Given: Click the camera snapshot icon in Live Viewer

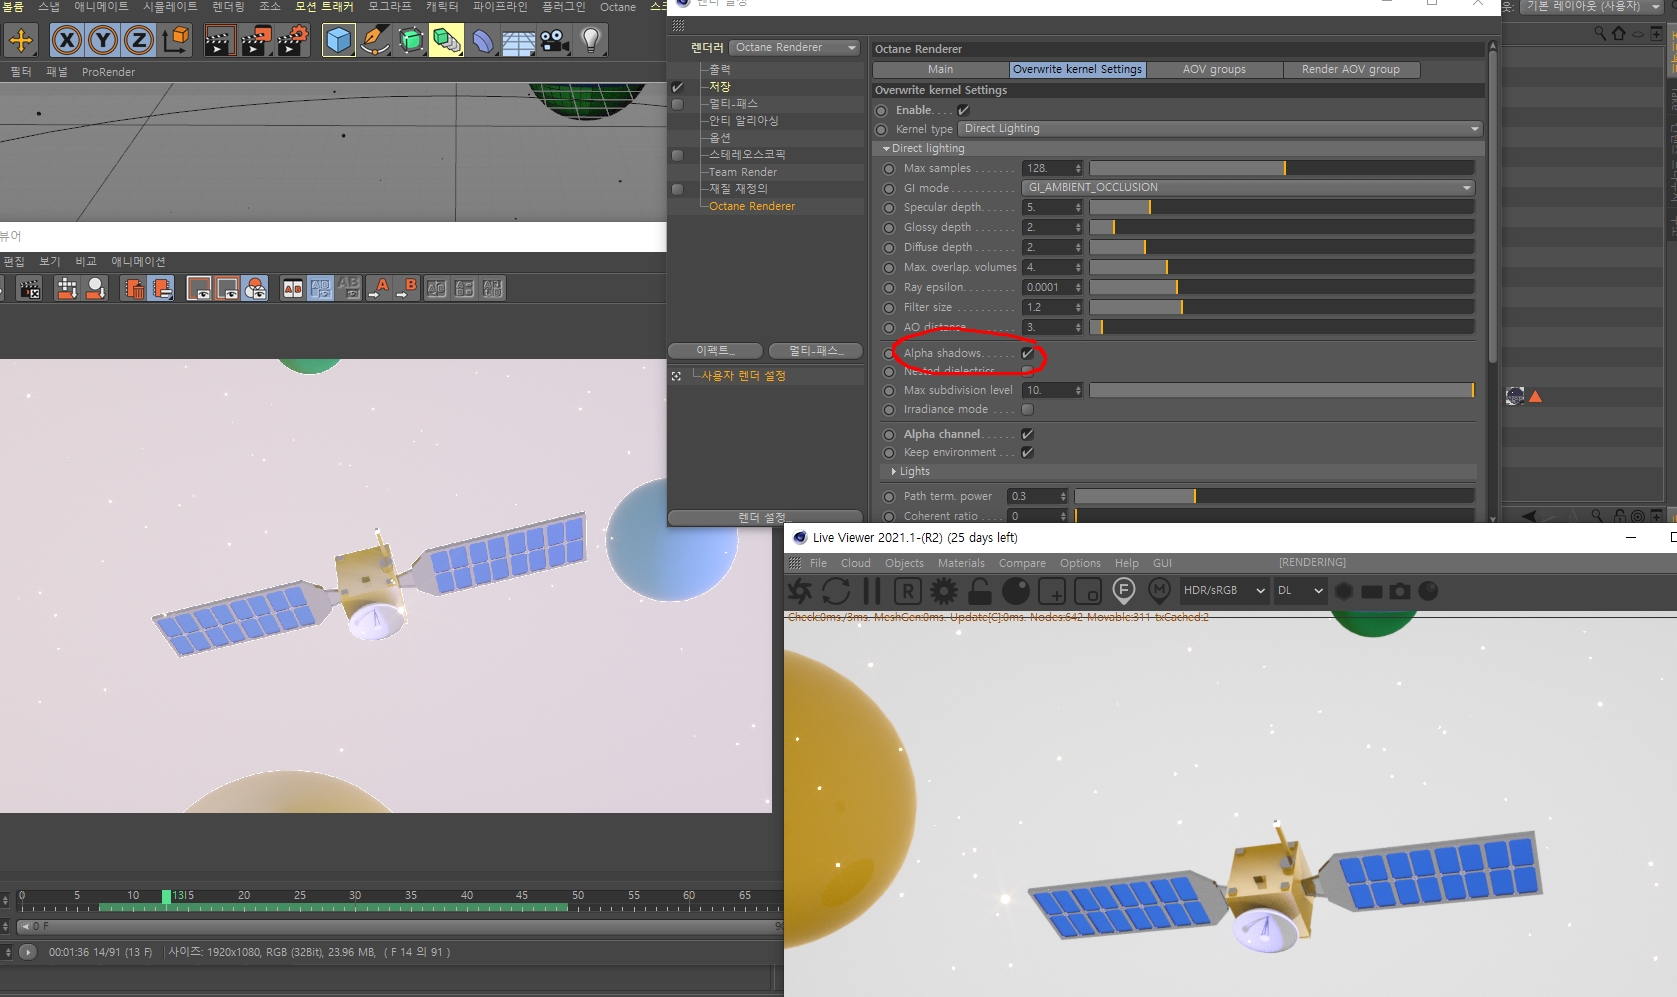Looking at the screenshot, I should pos(1400,591).
